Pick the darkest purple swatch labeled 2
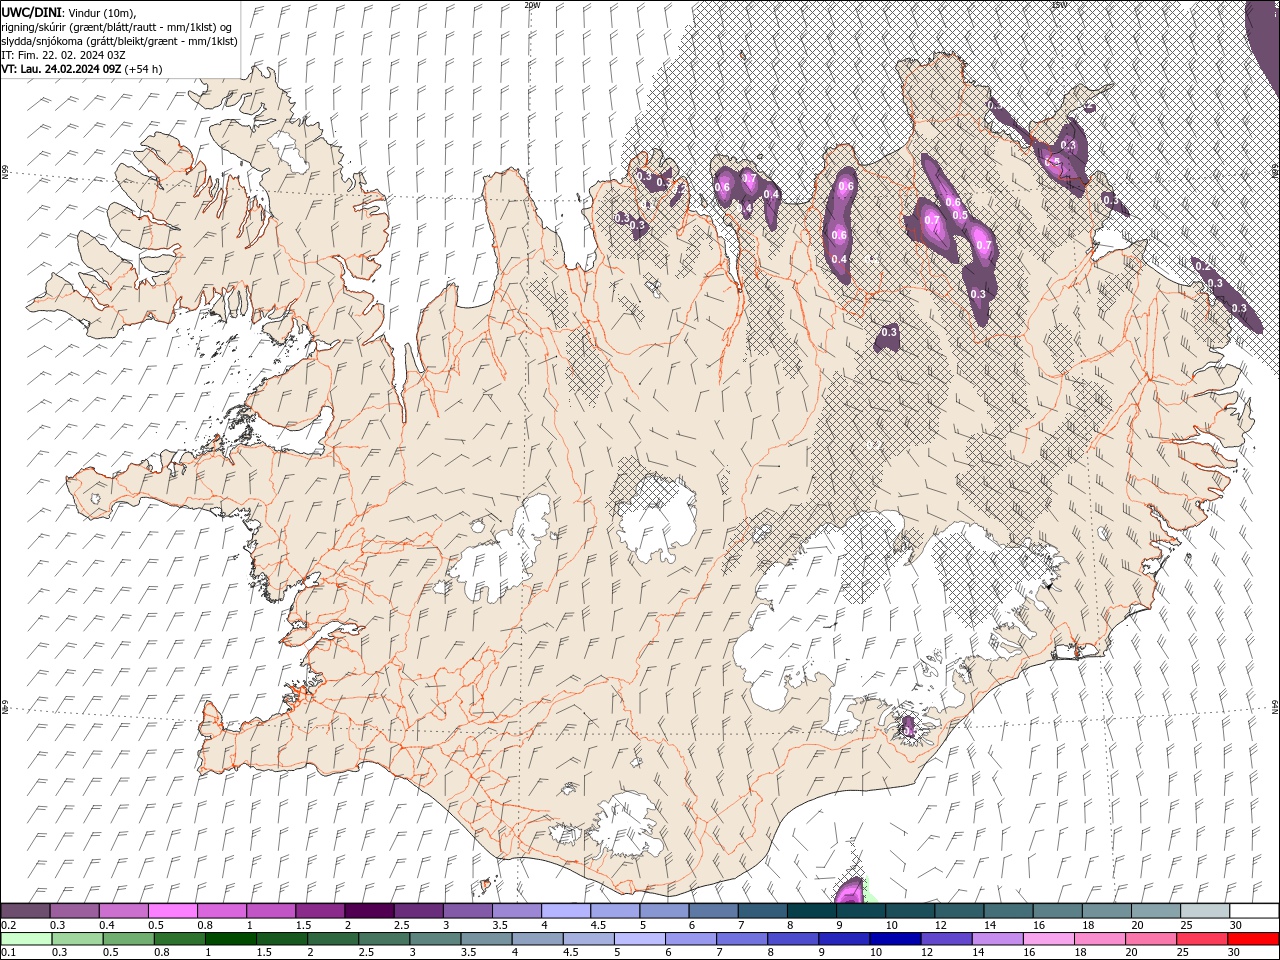The height and width of the screenshot is (960, 1280). [x=370, y=911]
